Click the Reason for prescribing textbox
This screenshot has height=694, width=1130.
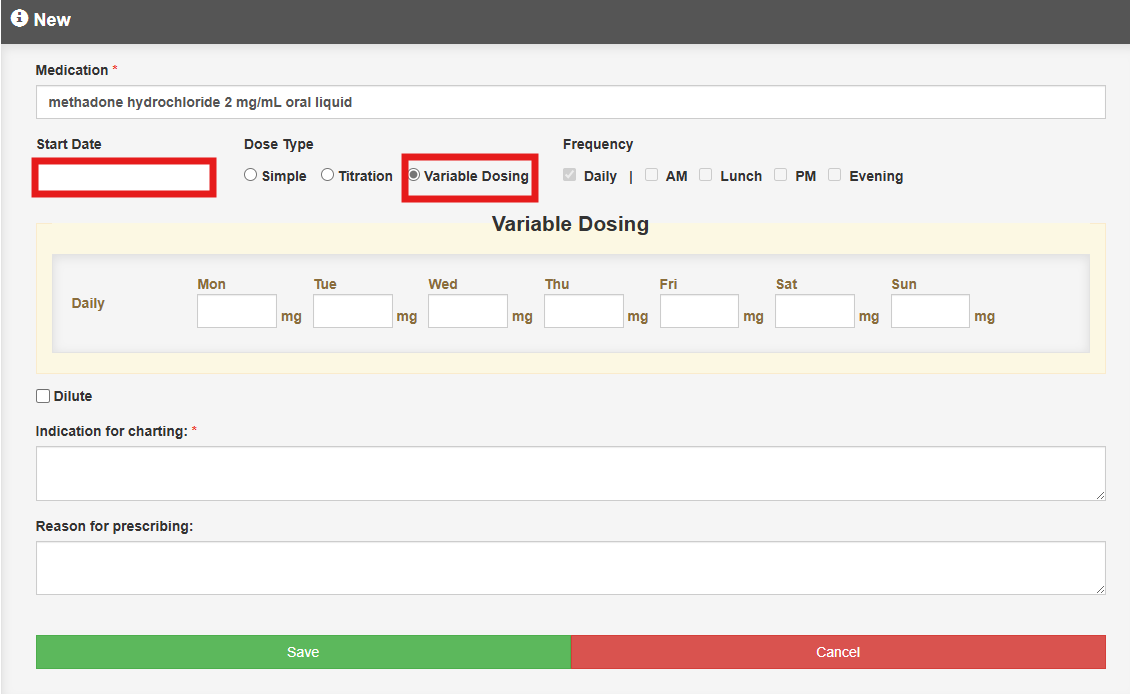point(570,568)
